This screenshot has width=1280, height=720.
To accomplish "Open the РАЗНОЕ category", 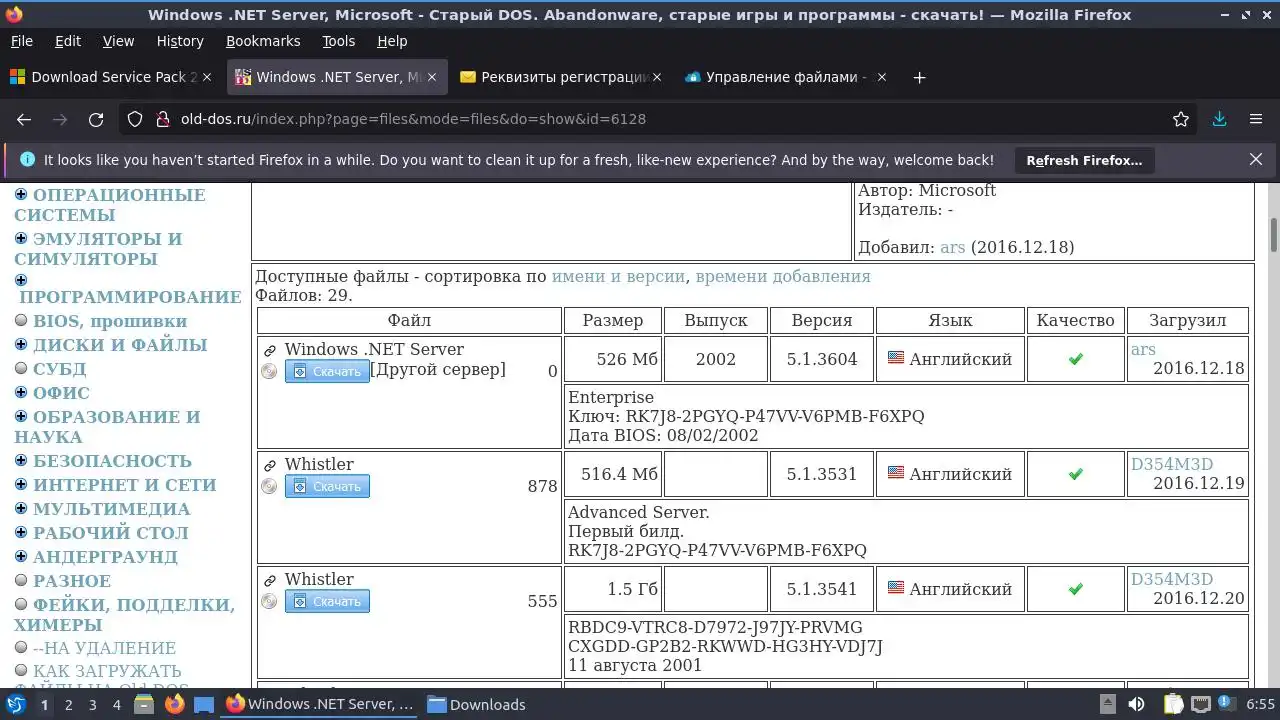I will pyautogui.click(x=72, y=581).
